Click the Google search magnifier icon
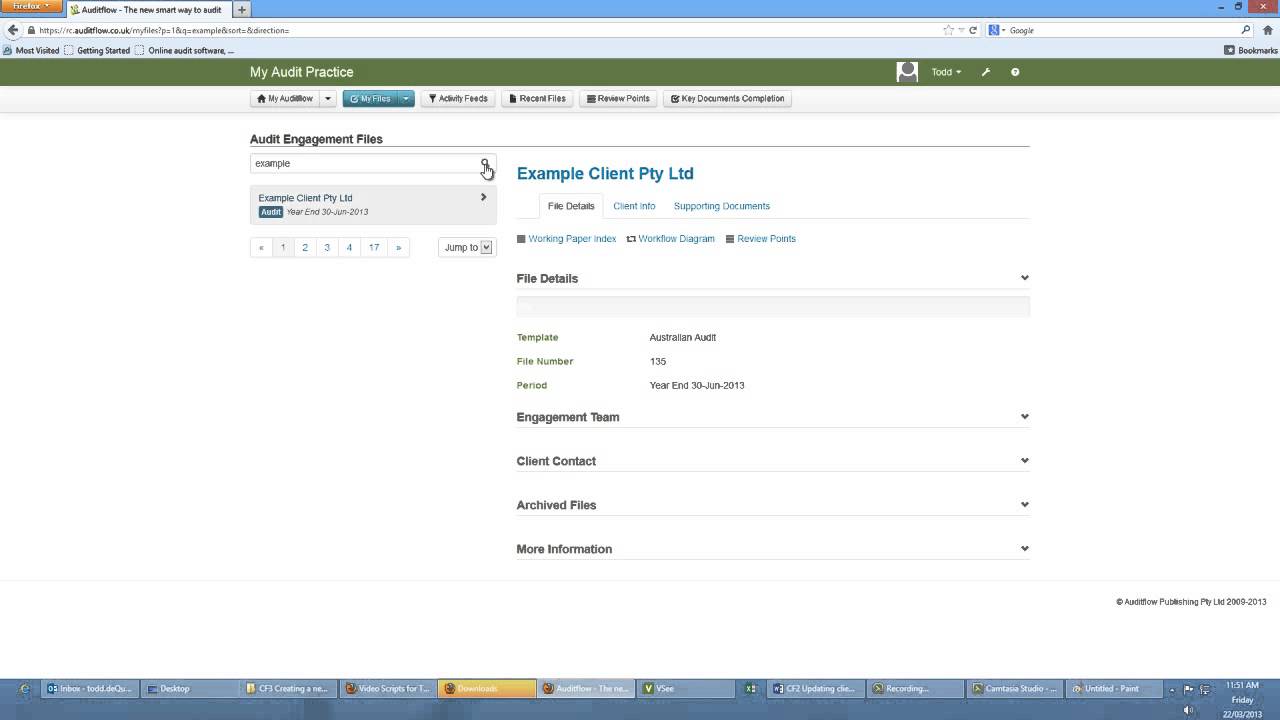 pyautogui.click(x=1246, y=30)
